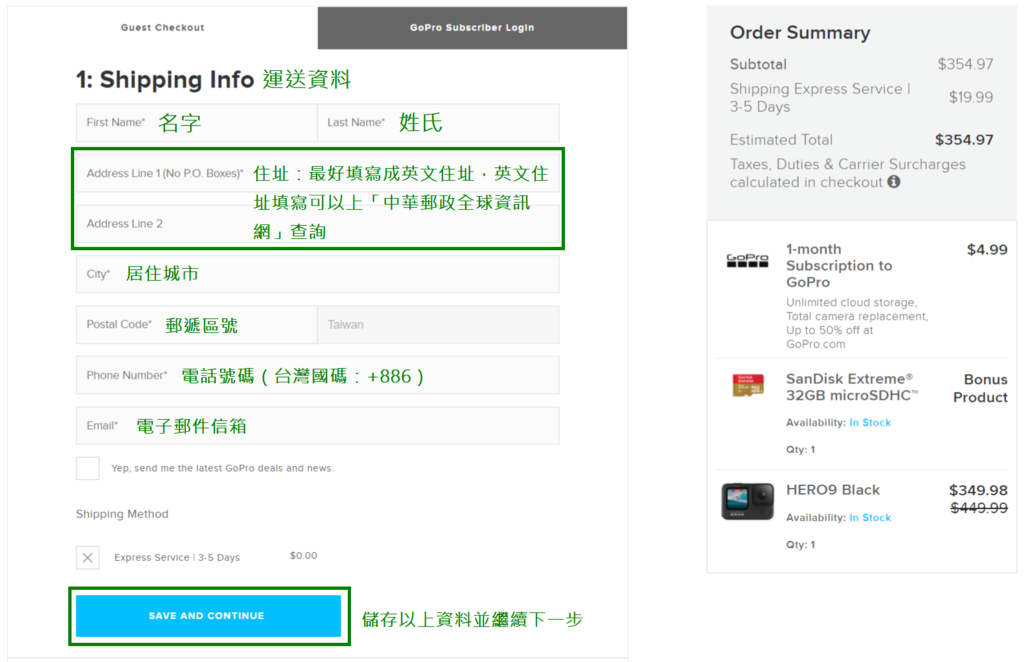Click into the Email field
Screen dimensions: 1024x662
click(317, 426)
